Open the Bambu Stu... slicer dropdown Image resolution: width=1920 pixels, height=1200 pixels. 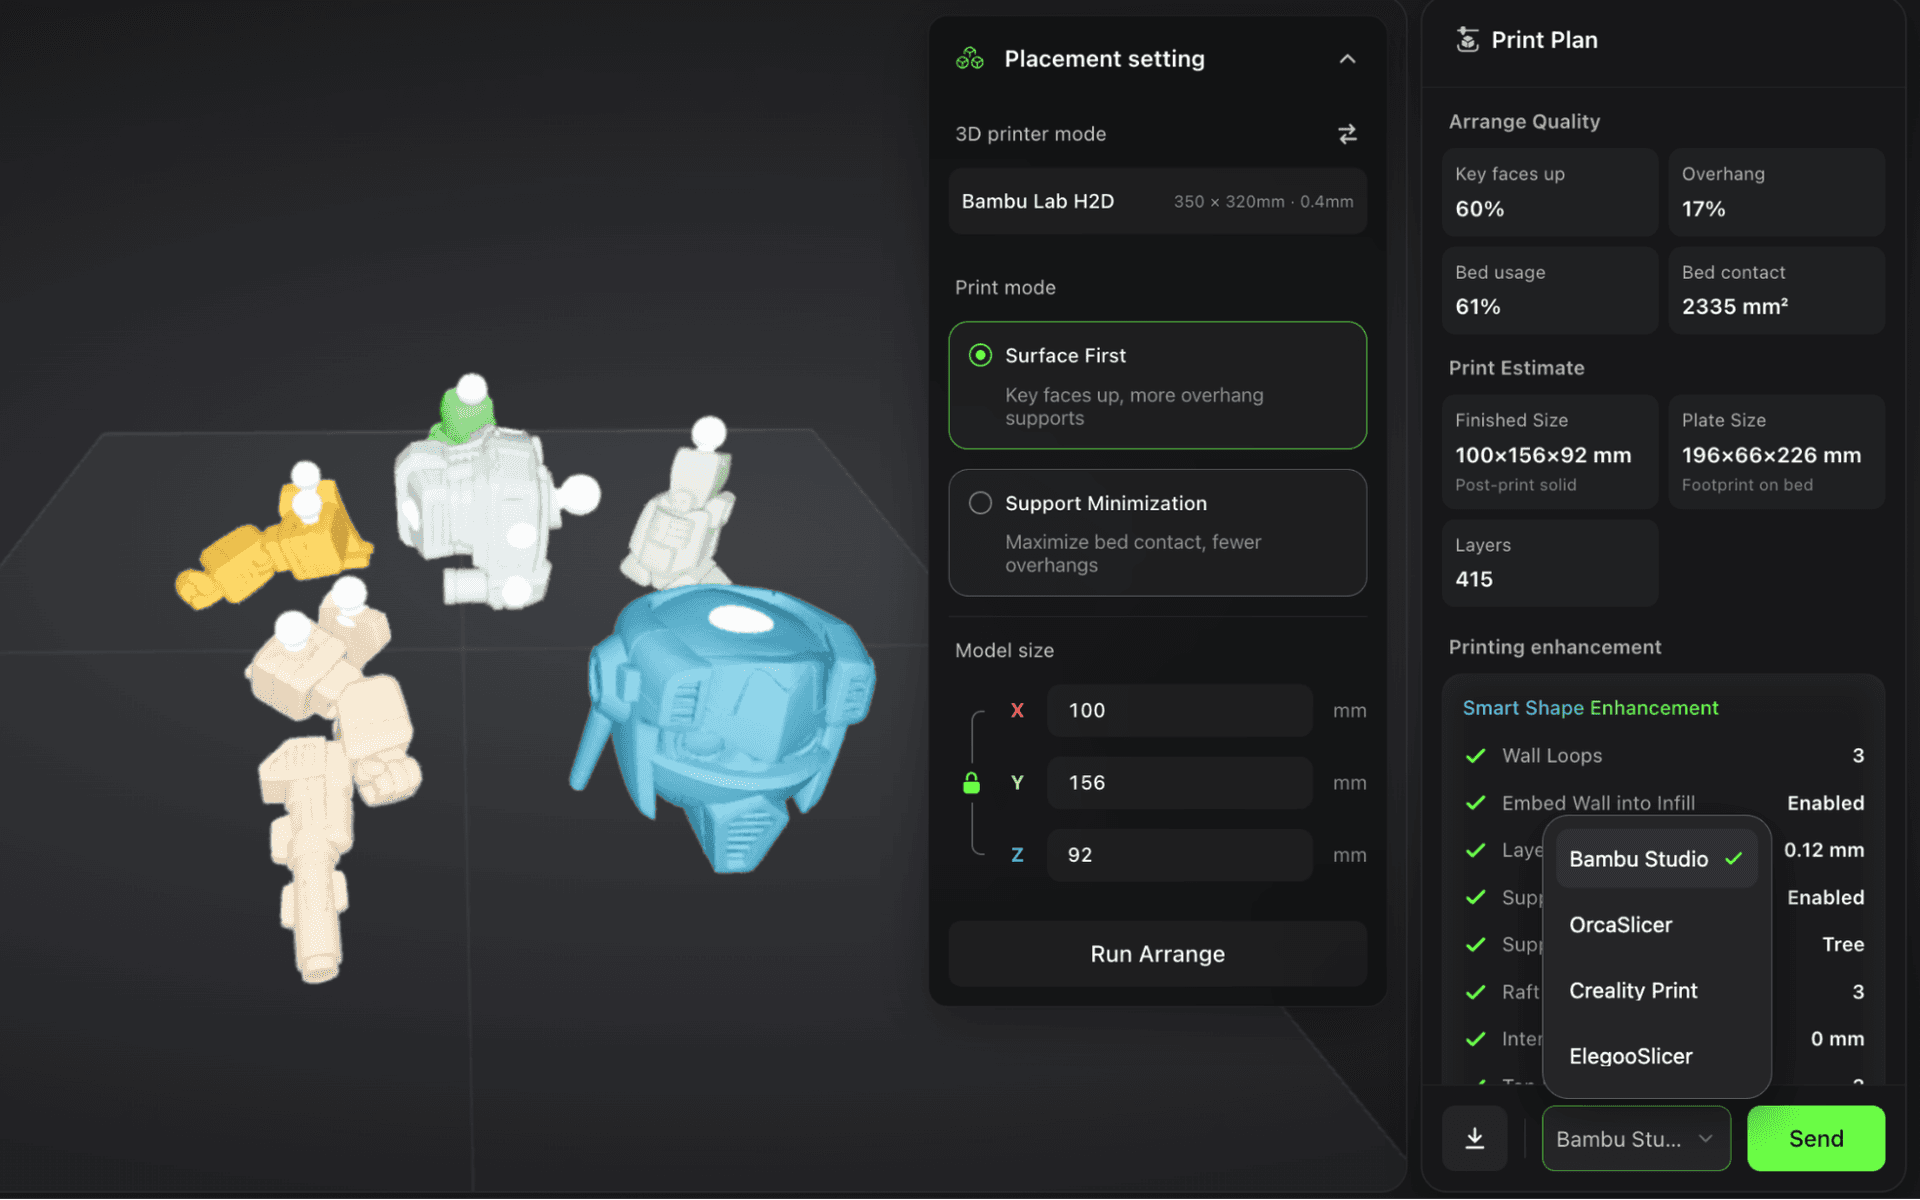click(x=1636, y=1138)
